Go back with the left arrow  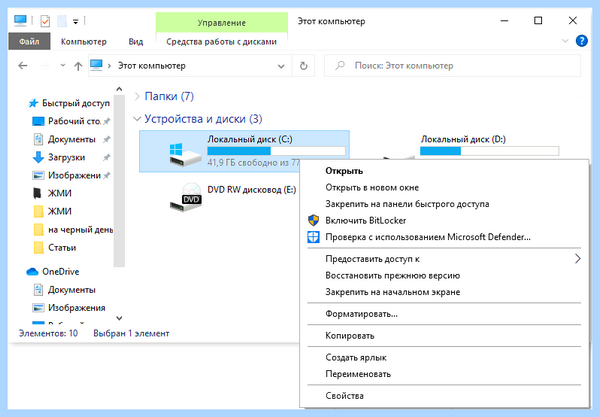[x=23, y=66]
